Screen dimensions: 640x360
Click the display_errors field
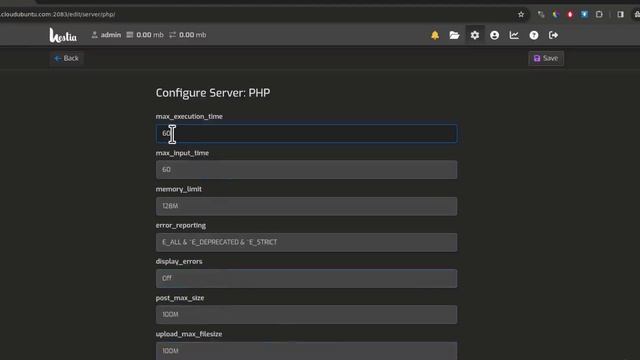307,278
